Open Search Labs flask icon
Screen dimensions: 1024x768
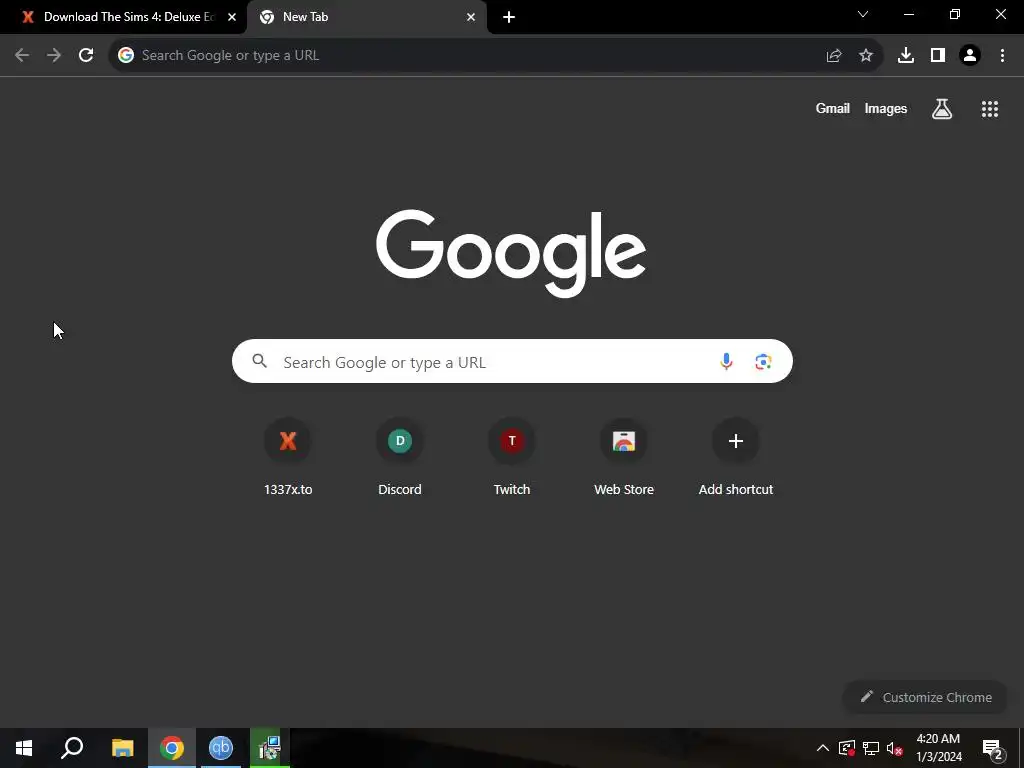[942, 109]
